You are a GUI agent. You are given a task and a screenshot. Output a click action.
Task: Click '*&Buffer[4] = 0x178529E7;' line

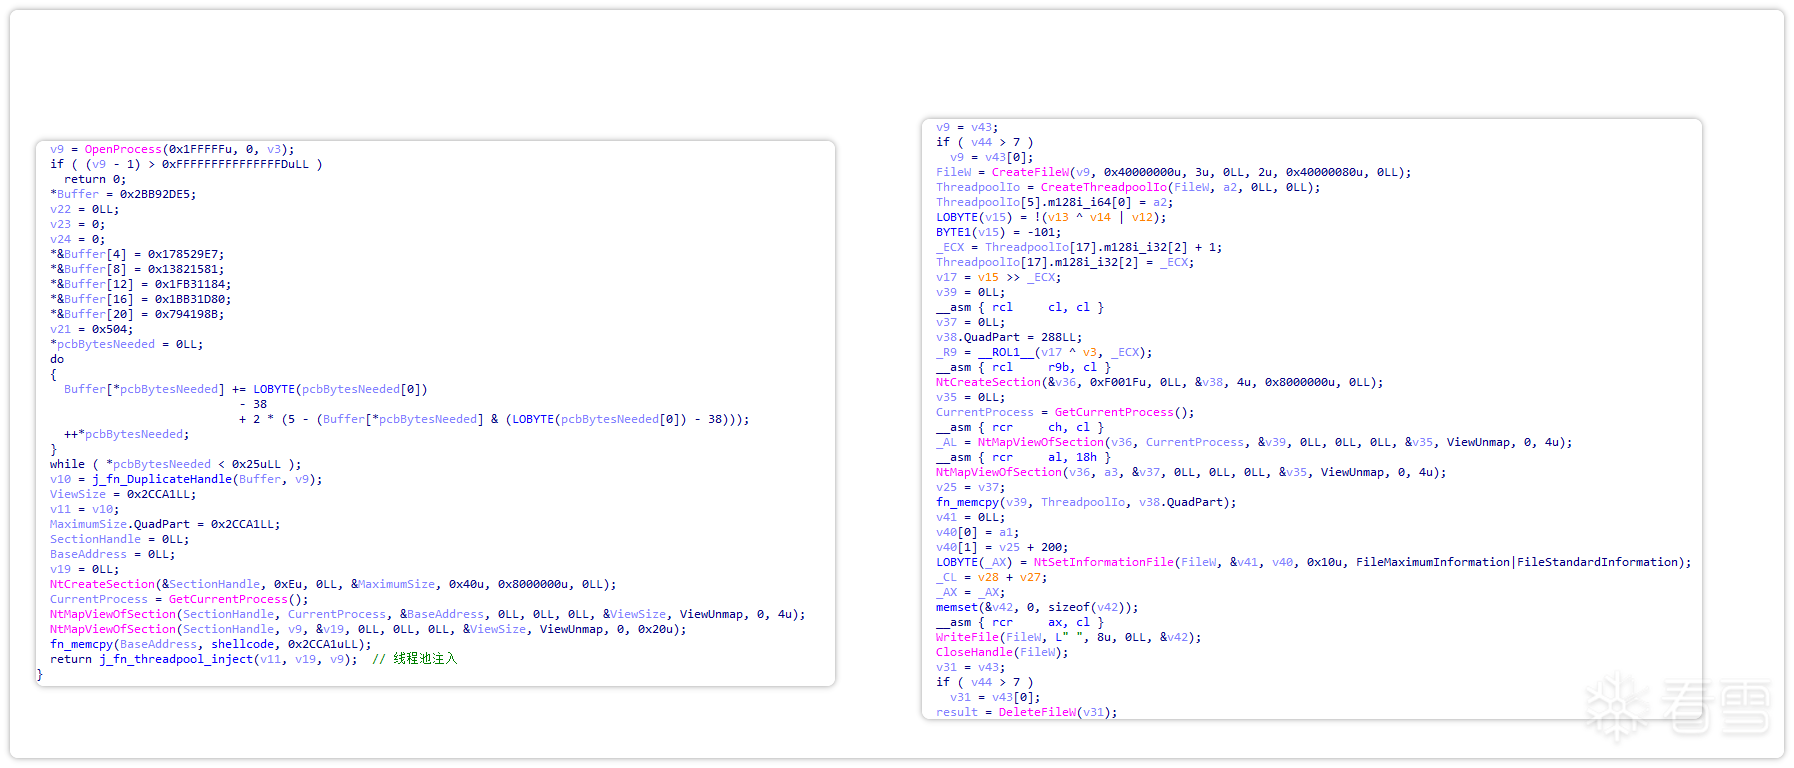(137, 254)
